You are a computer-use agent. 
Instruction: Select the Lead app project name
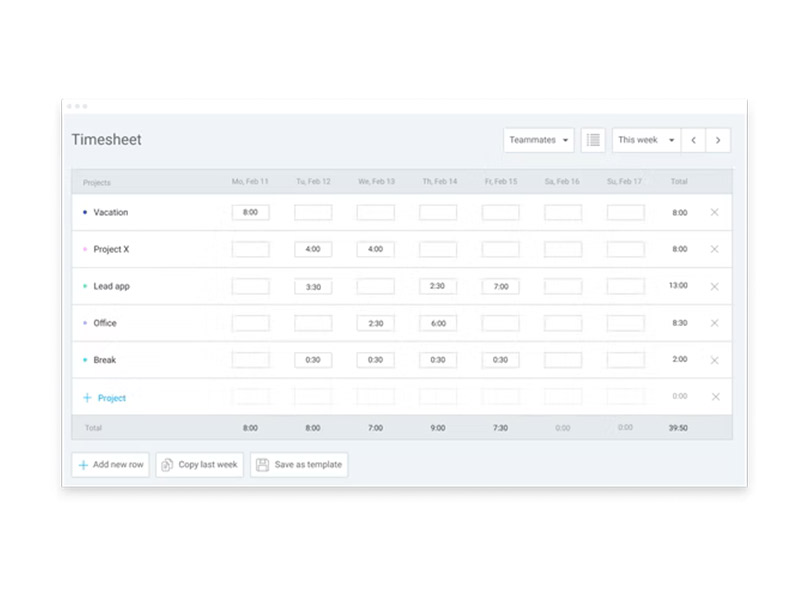coord(111,286)
